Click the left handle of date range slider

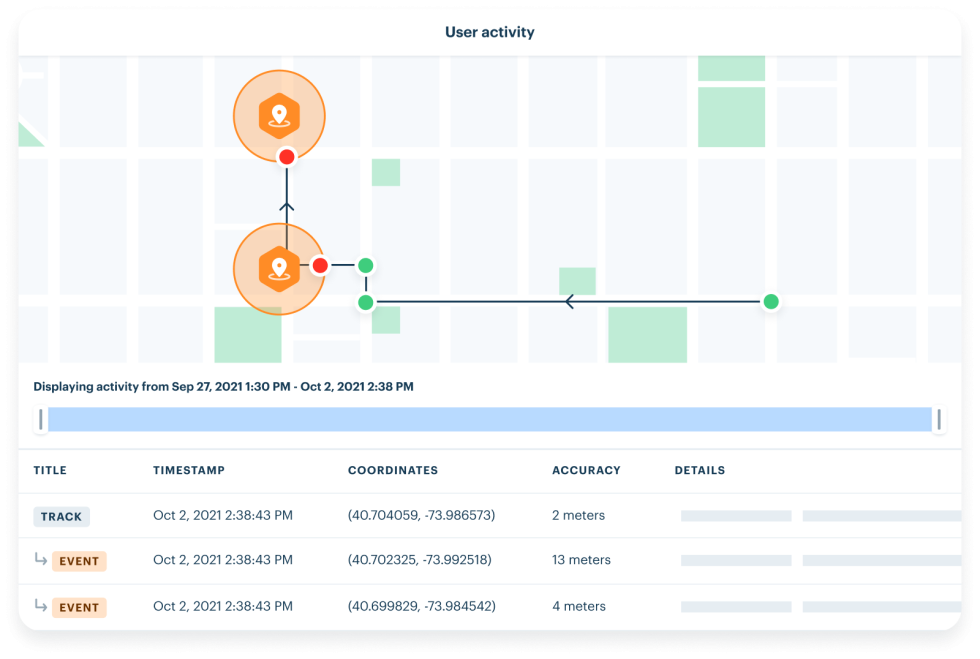40,419
